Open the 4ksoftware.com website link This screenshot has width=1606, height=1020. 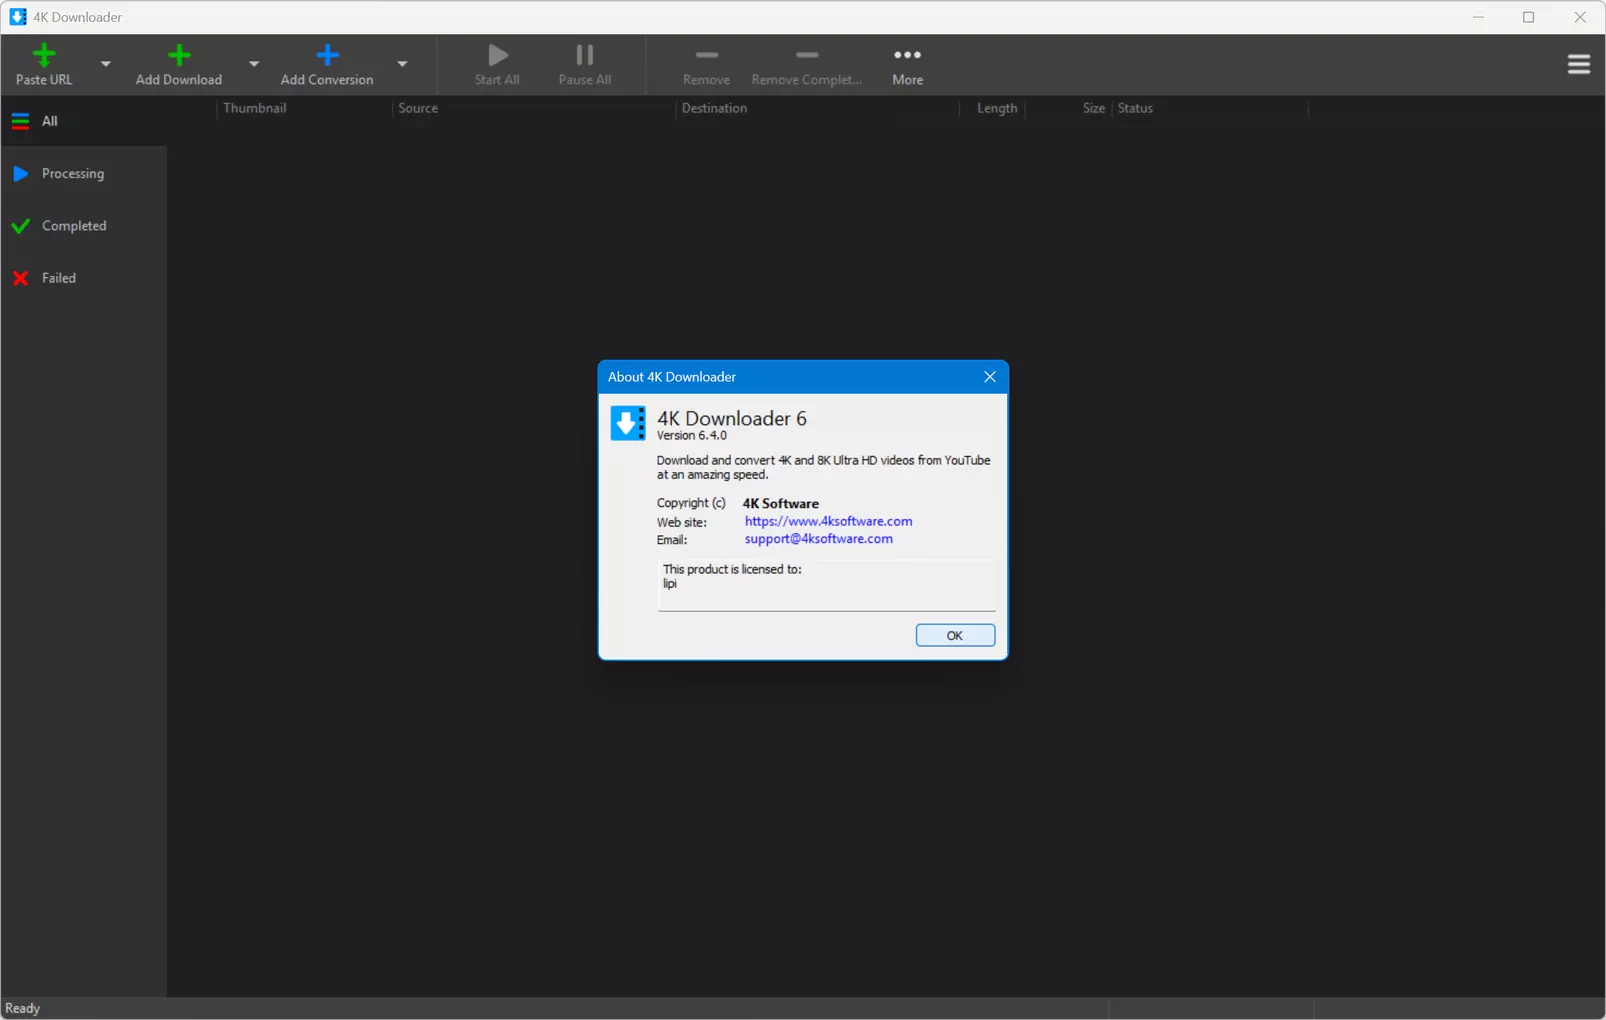pyautogui.click(x=828, y=521)
